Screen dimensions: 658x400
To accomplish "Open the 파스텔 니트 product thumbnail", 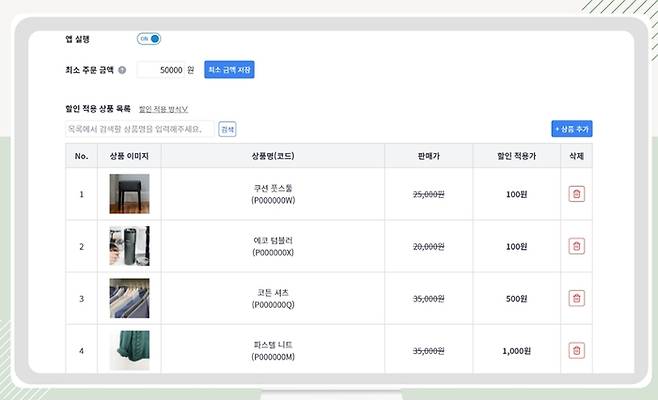I will click(x=129, y=350).
